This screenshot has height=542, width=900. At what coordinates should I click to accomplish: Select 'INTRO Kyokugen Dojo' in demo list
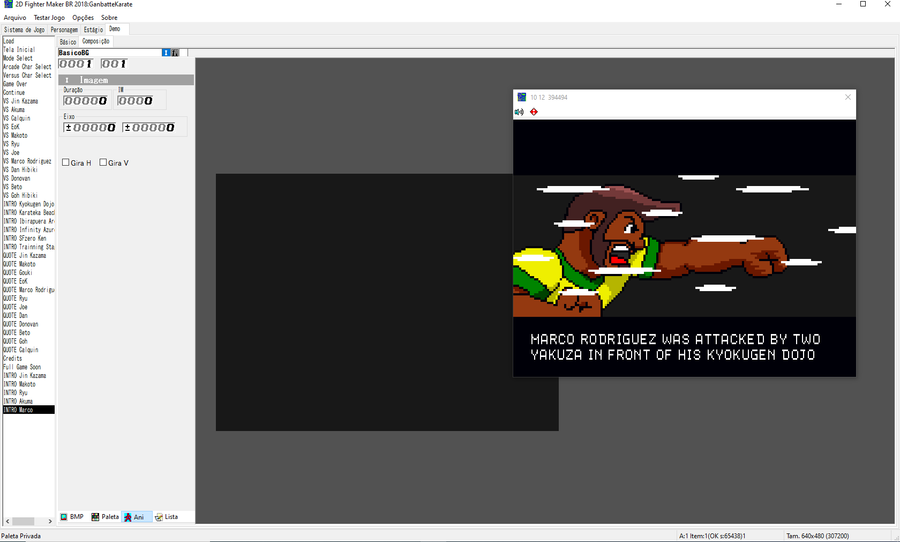(x=29, y=204)
